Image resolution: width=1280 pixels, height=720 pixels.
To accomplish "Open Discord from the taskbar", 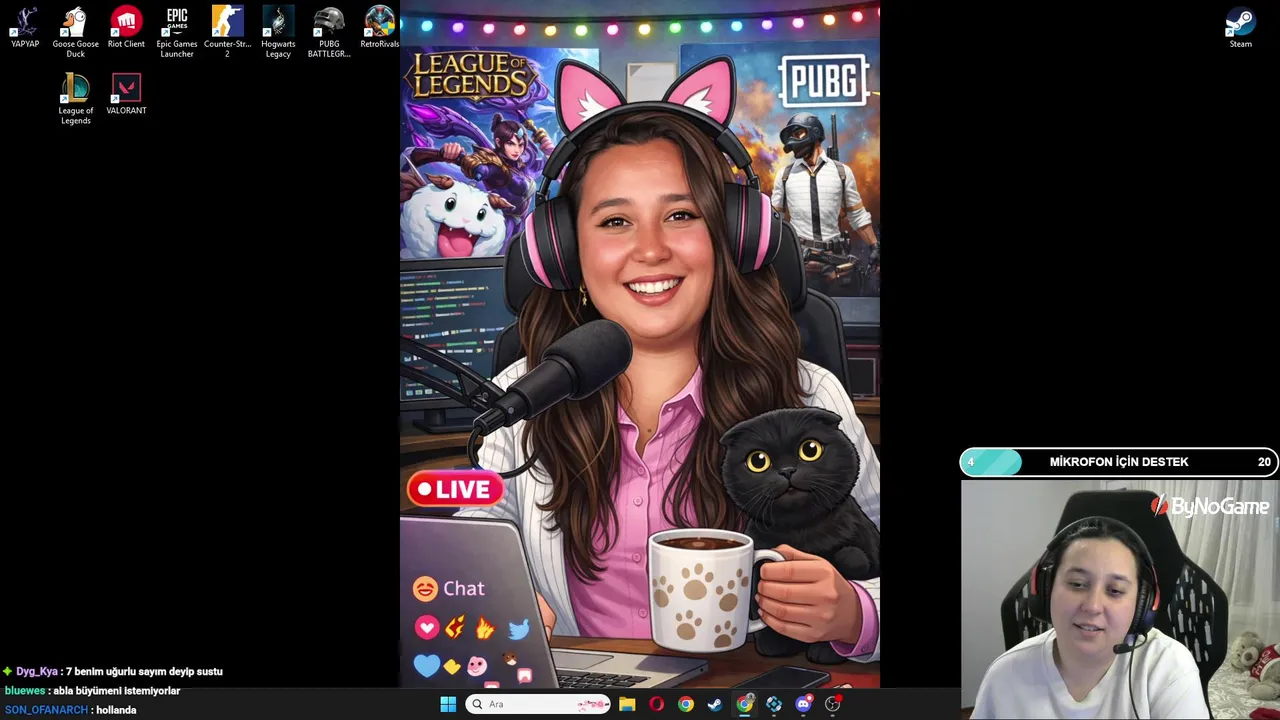I will (803, 704).
